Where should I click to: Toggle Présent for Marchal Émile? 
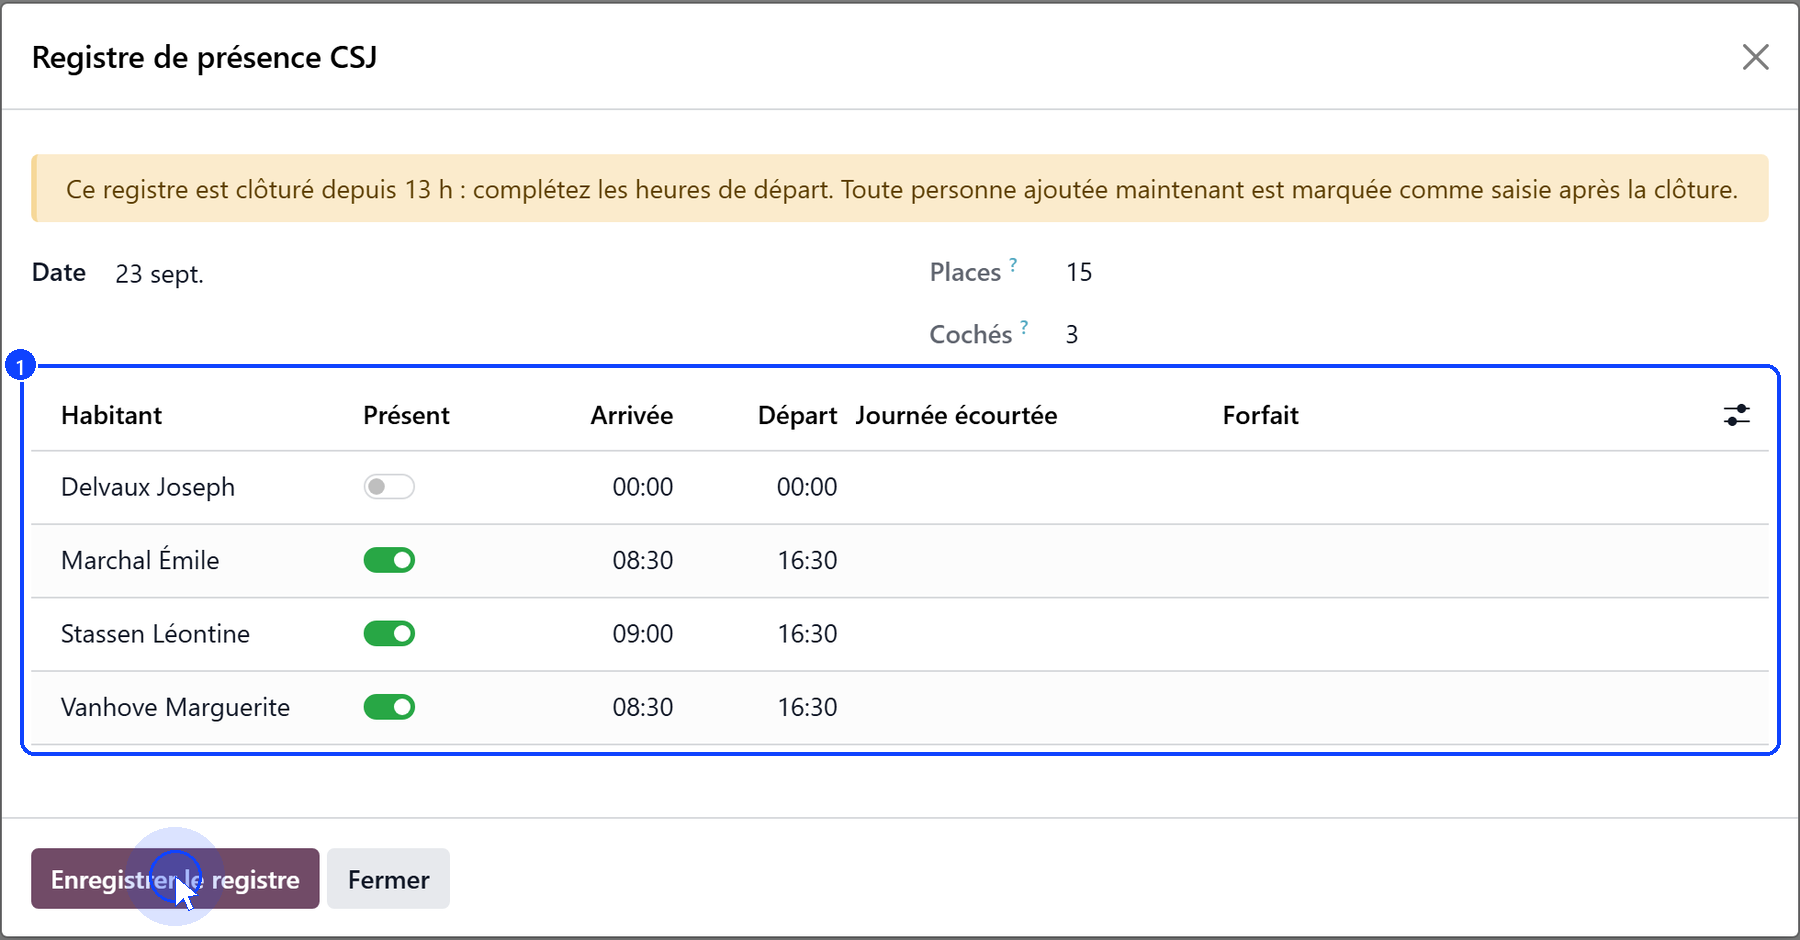pyautogui.click(x=389, y=560)
